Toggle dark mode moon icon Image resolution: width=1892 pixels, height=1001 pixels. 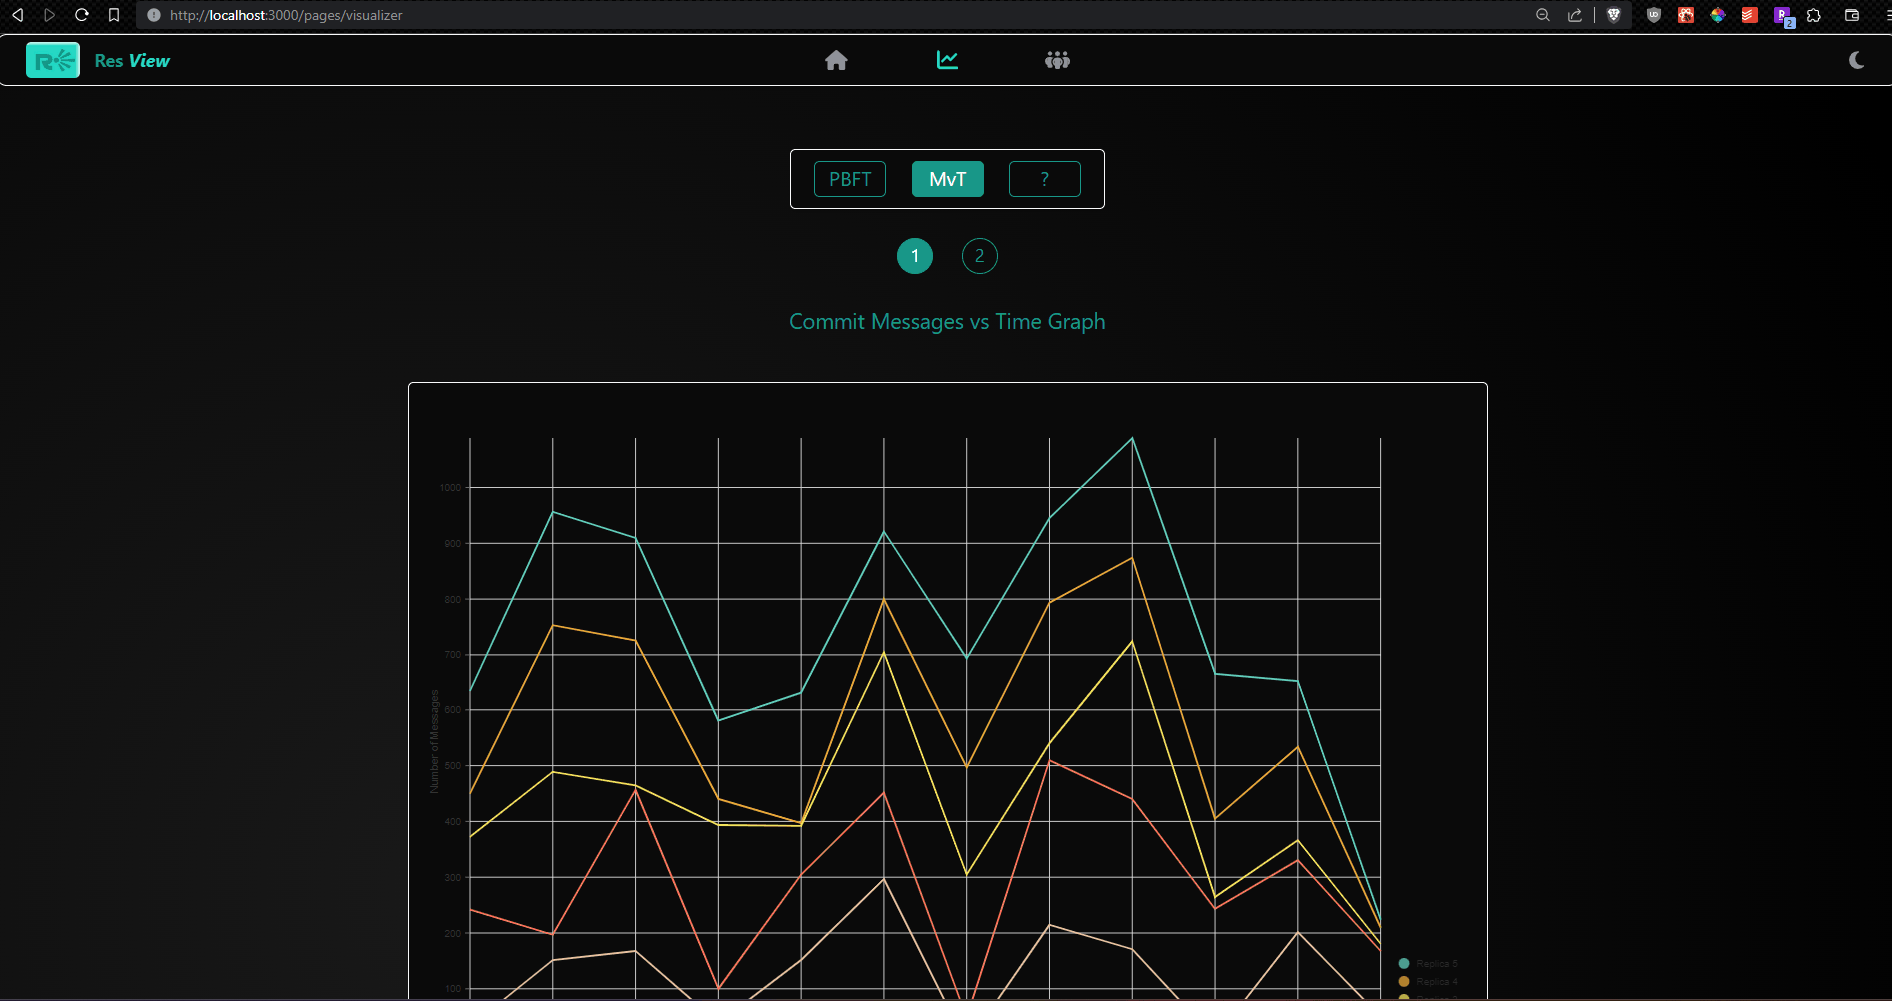(1857, 60)
